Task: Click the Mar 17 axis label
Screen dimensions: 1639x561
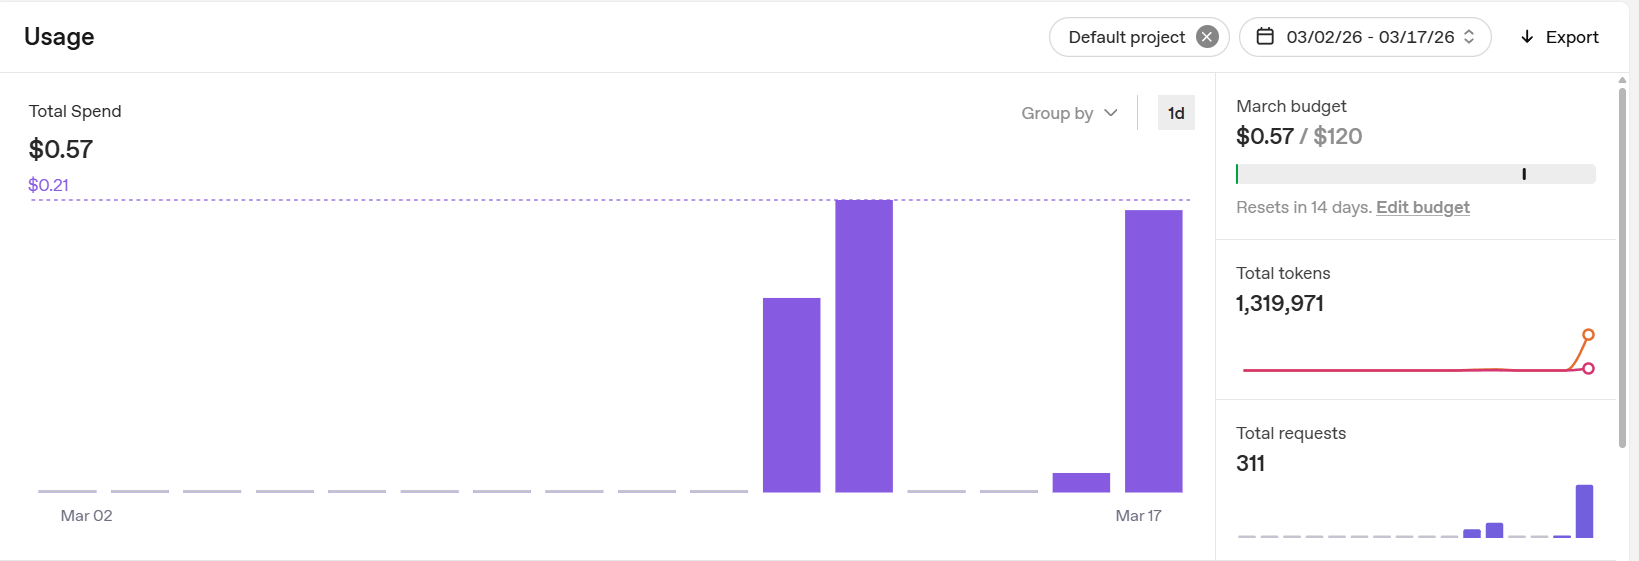Action: (1138, 516)
